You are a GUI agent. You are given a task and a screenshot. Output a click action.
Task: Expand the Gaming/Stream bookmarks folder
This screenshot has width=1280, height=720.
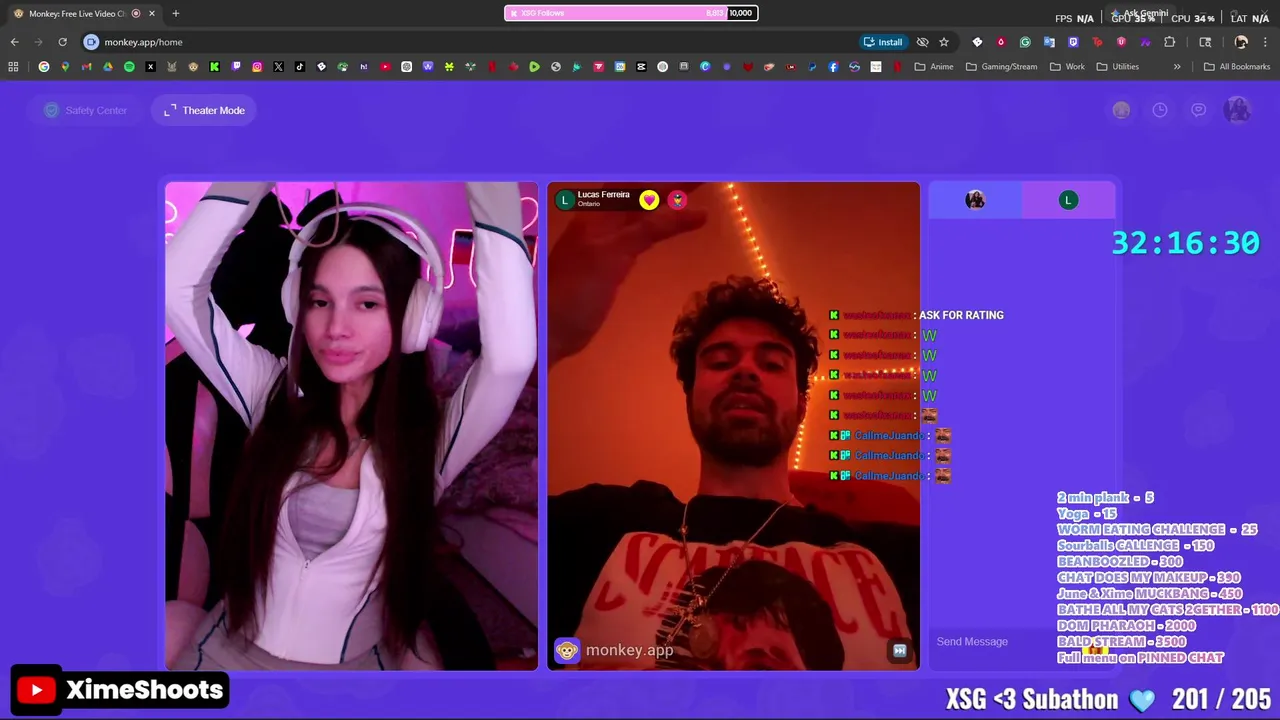point(1001,67)
